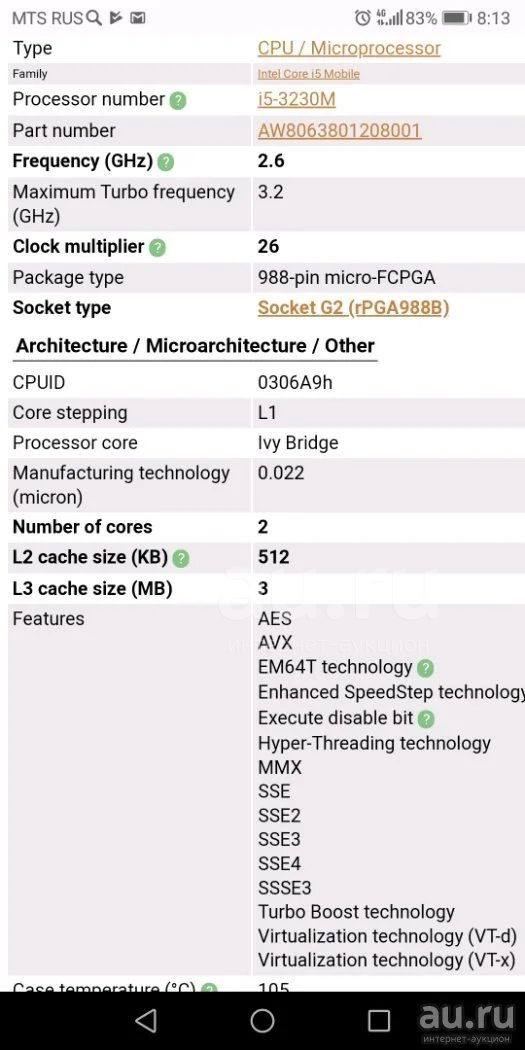The image size is (525, 1050).
Task: Tap the Android back navigation icon
Action: pos(145,1021)
